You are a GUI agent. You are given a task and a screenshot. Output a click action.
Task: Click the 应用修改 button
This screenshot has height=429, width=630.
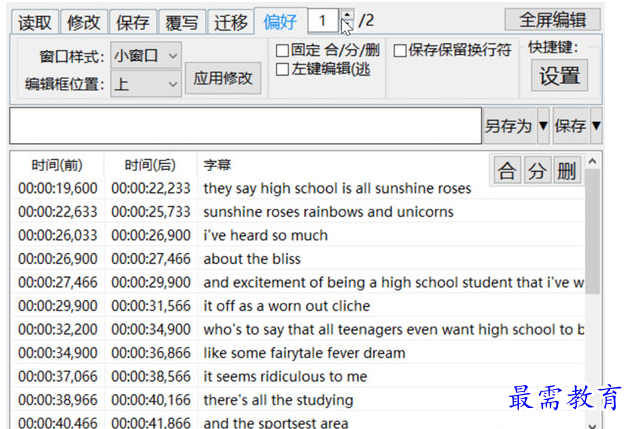pos(223,78)
